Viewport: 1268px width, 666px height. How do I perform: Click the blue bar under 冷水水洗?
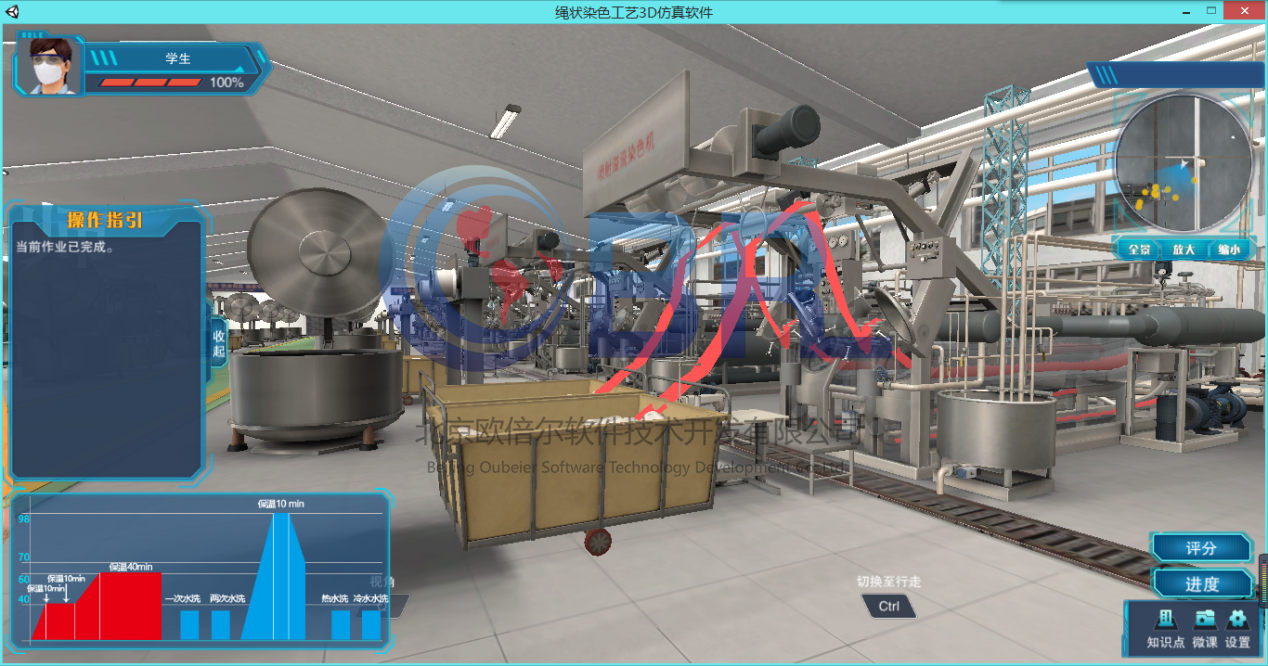[x=371, y=625]
